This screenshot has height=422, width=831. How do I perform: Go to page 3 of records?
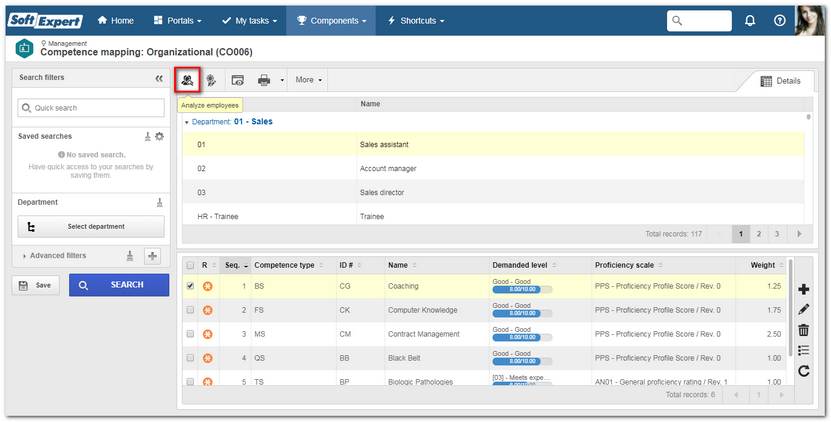777,234
